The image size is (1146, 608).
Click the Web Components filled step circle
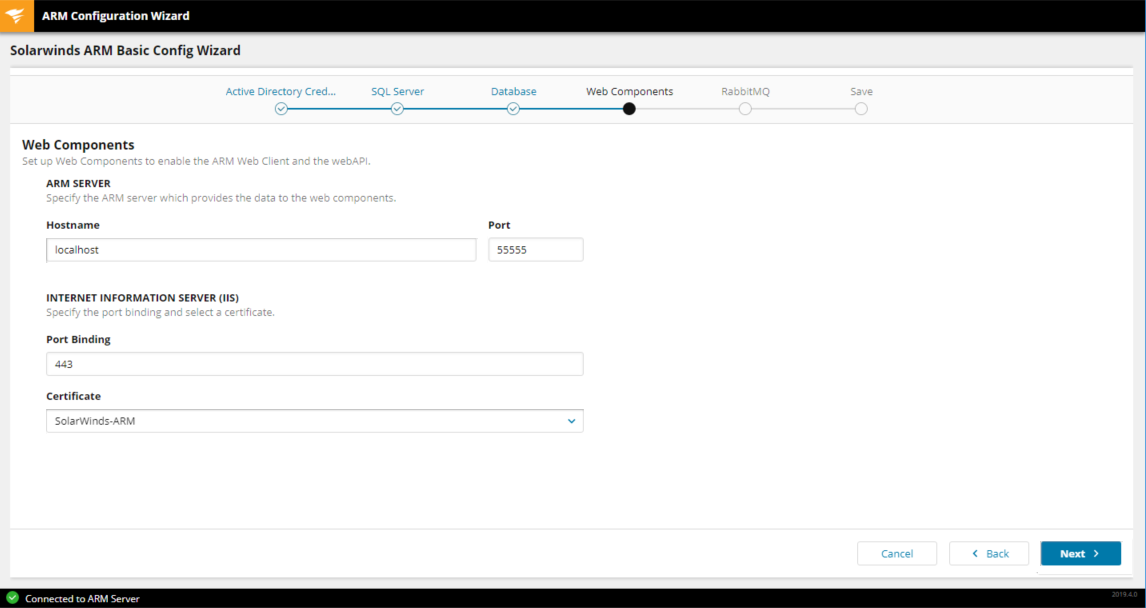tap(629, 109)
